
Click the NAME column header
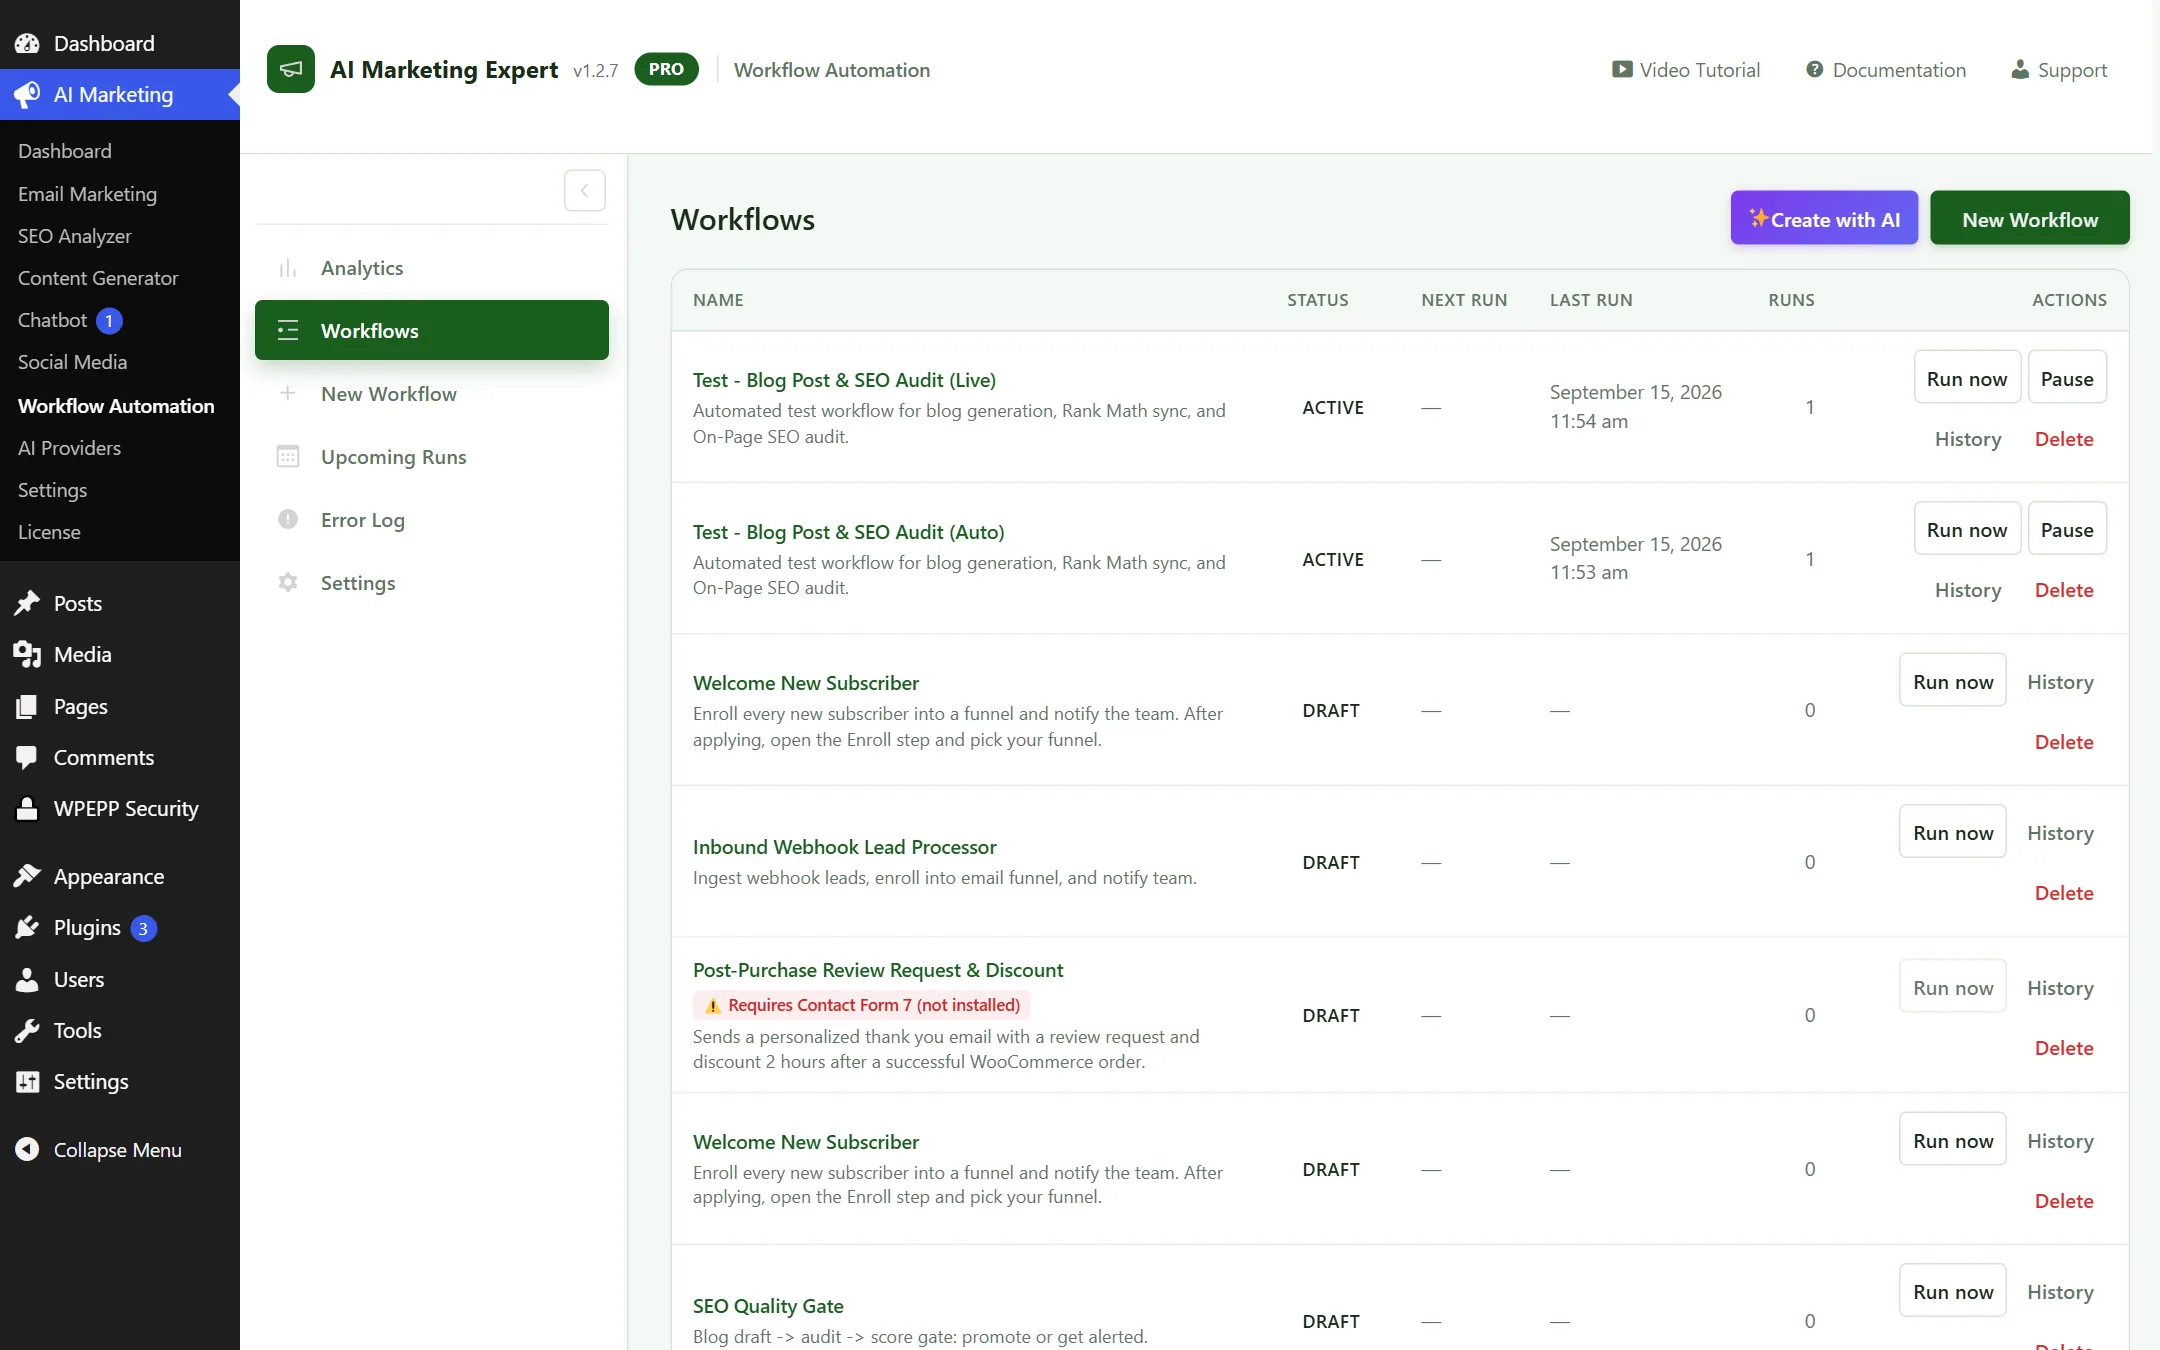(x=718, y=300)
